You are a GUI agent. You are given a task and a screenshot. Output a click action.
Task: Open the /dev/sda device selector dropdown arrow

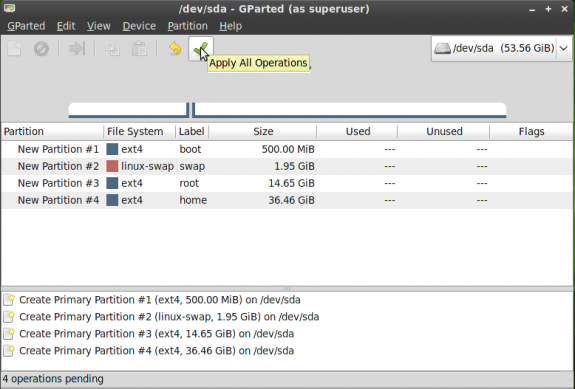[564, 48]
